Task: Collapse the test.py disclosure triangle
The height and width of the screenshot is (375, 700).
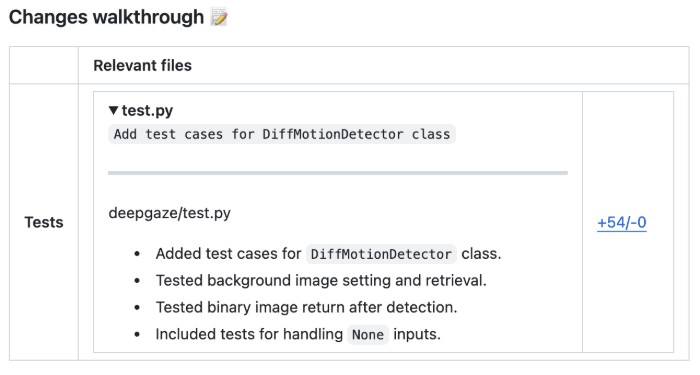Action: tap(113, 110)
